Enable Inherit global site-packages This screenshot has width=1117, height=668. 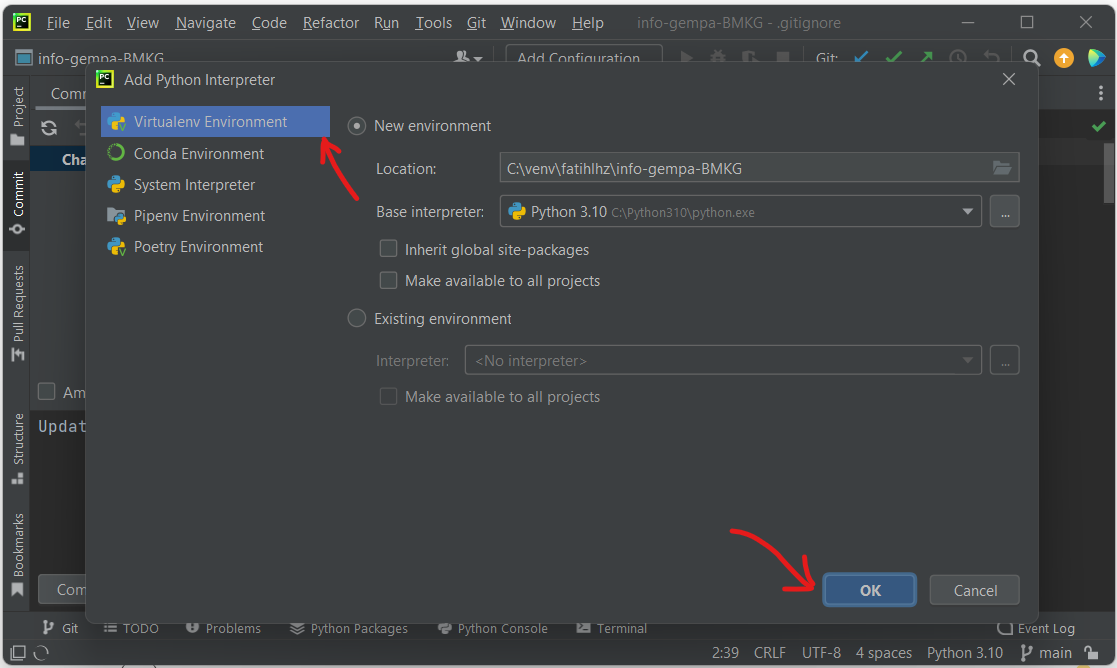point(388,248)
